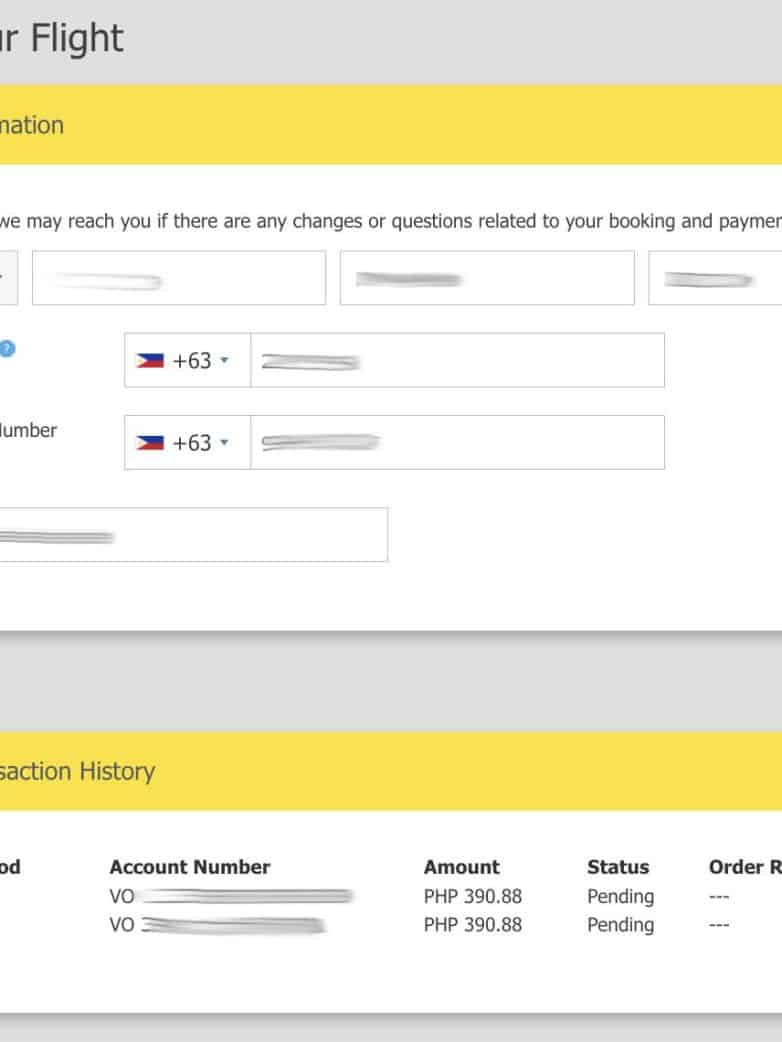Click the first name input field
This screenshot has height=1042, width=782.
pyautogui.click(x=178, y=277)
